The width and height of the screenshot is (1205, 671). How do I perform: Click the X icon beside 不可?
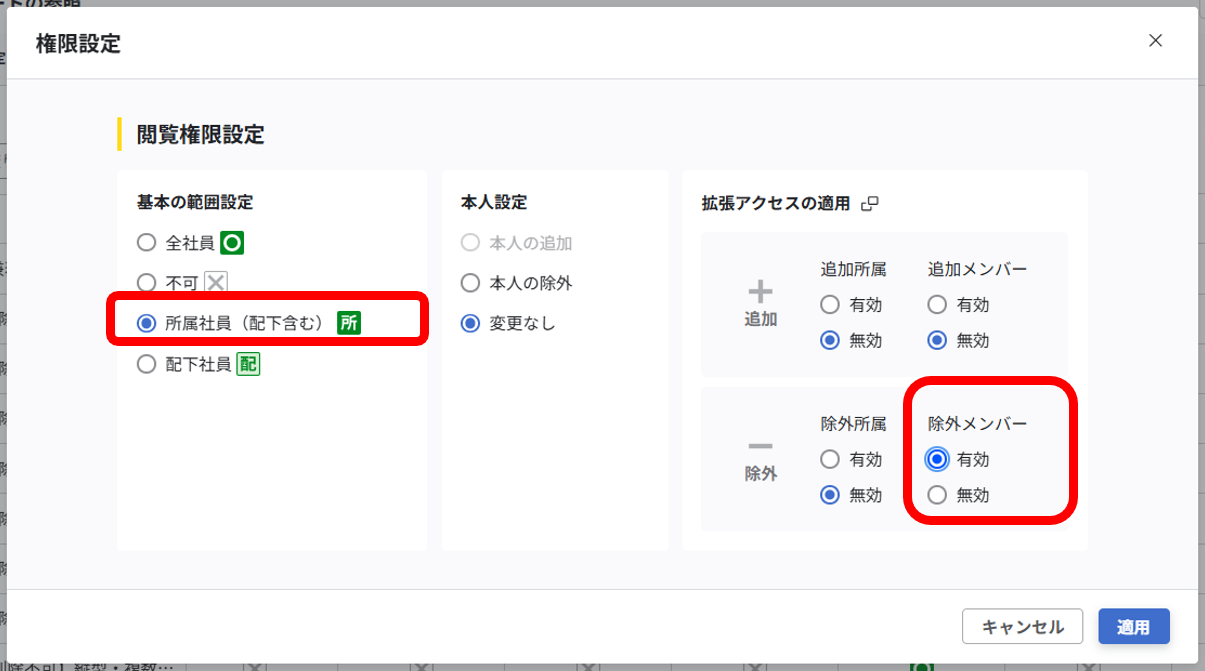216,283
